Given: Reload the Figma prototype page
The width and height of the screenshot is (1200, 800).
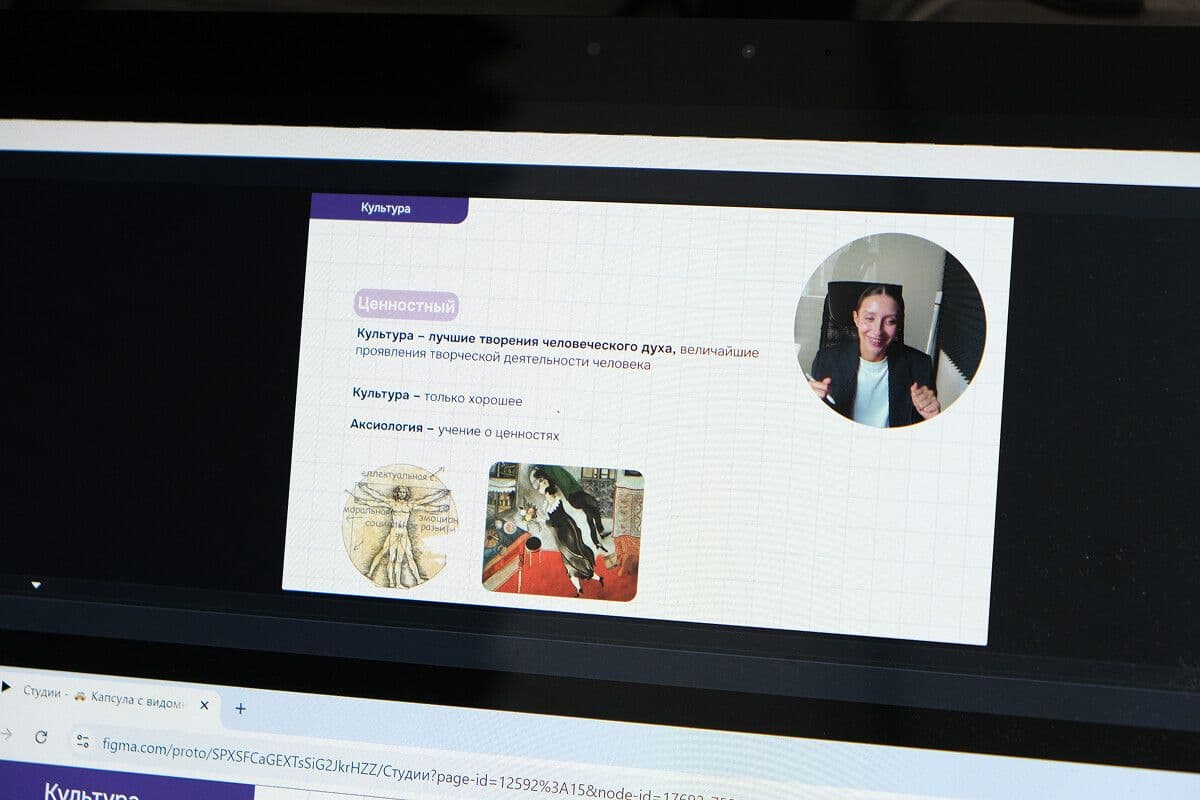Looking at the screenshot, I should (x=41, y=737).
